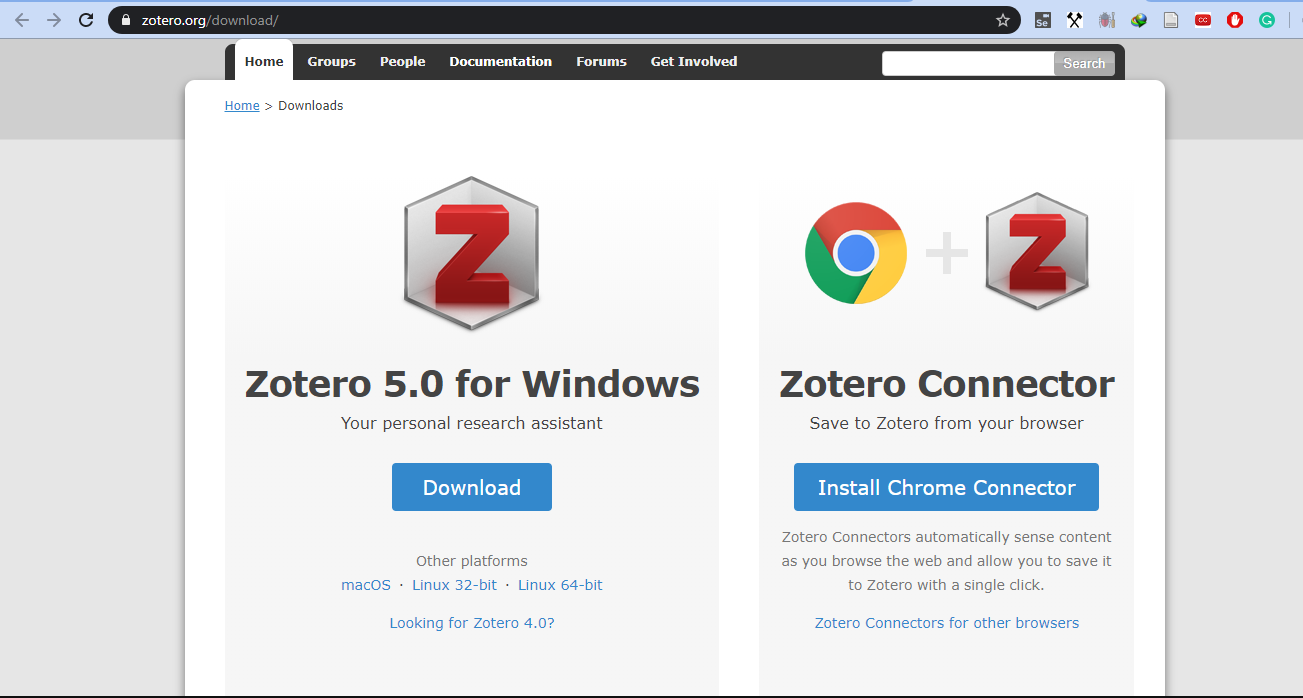Click the Zotero Connector heading
This screenshot has height=698, width=1303.
point(947,384)
